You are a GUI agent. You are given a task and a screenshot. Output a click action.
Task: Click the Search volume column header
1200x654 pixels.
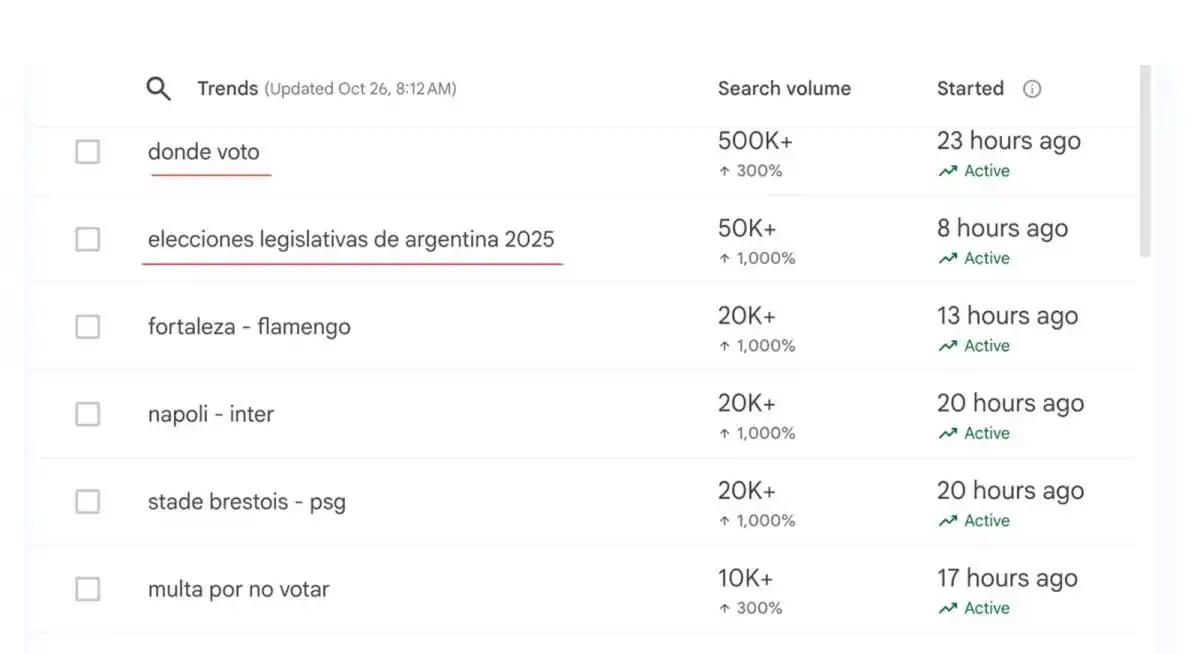point(784,89)
